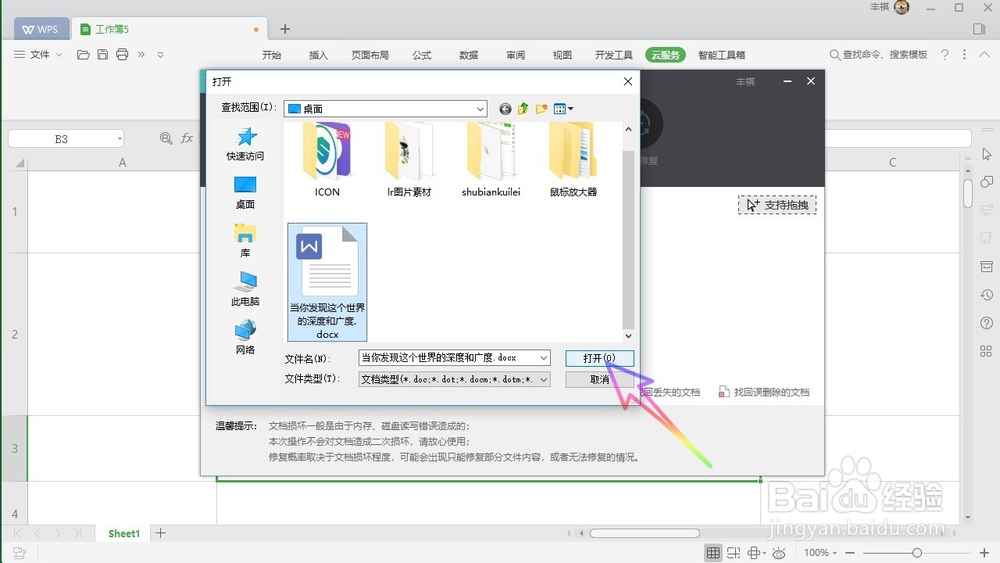Open the quick access toolbar customize dropdown

(161, 55)
